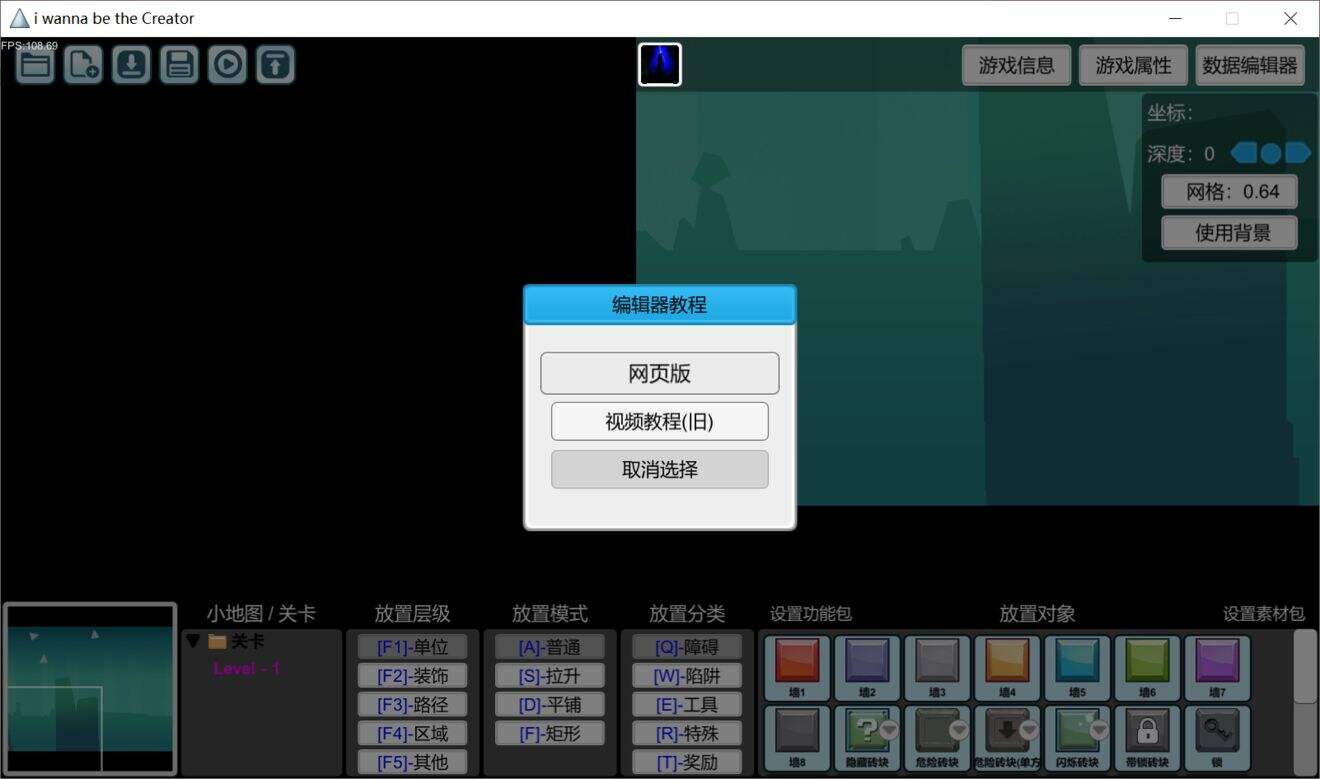1320x779 pixels.
Task: Click the minimap thumbnail
Action: coord(90,690)
